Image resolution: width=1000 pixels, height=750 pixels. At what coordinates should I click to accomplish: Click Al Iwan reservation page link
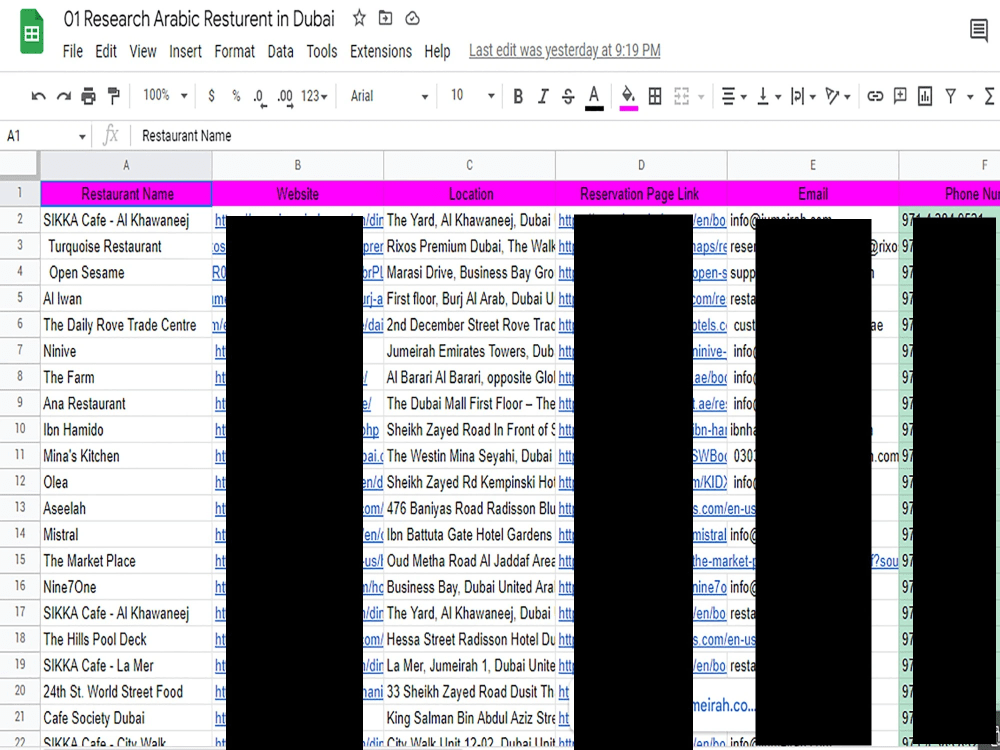[642, 298]
